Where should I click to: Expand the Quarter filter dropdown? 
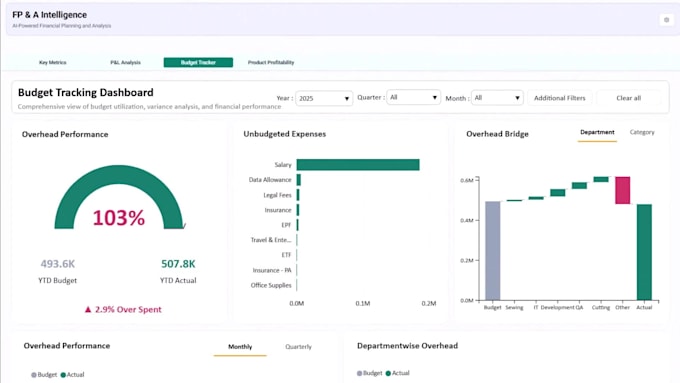click(x=413, y=97)
